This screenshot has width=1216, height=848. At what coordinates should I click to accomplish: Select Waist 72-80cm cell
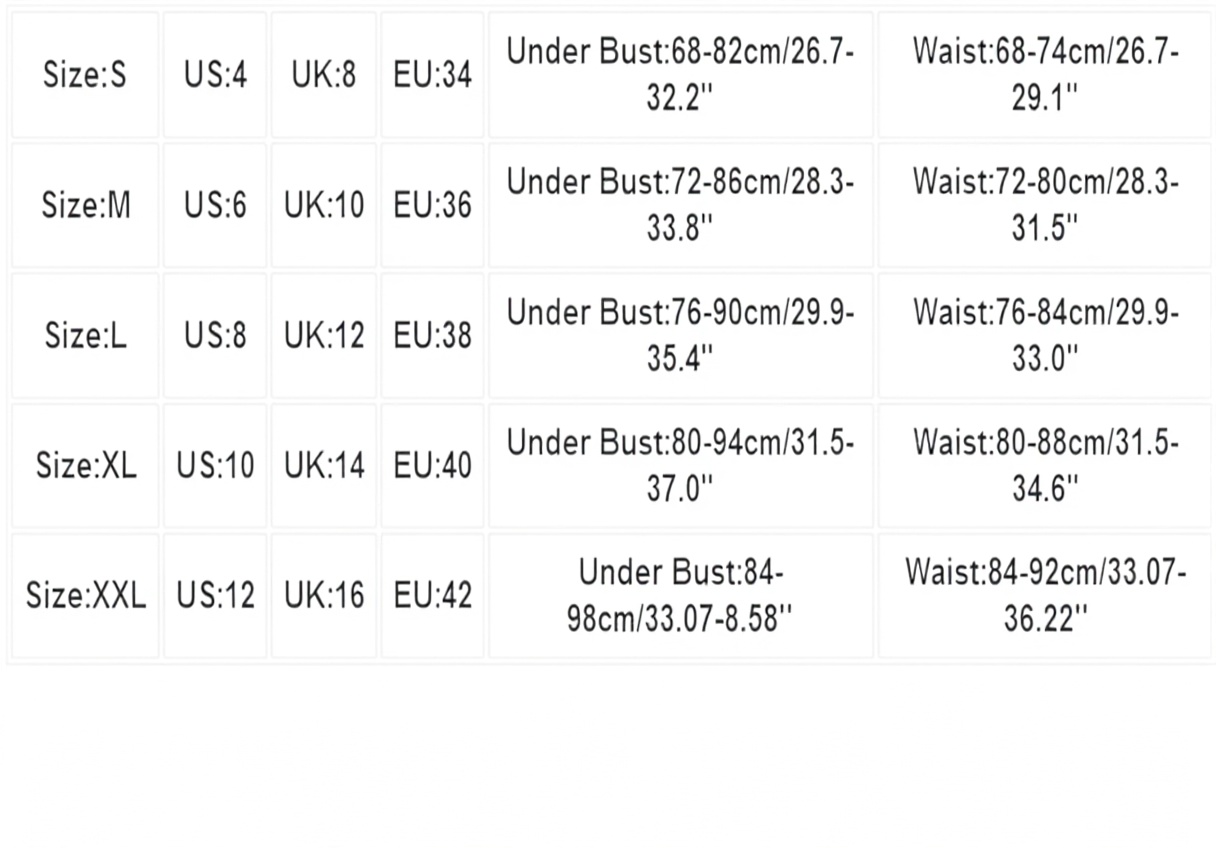coord(1045,205)
